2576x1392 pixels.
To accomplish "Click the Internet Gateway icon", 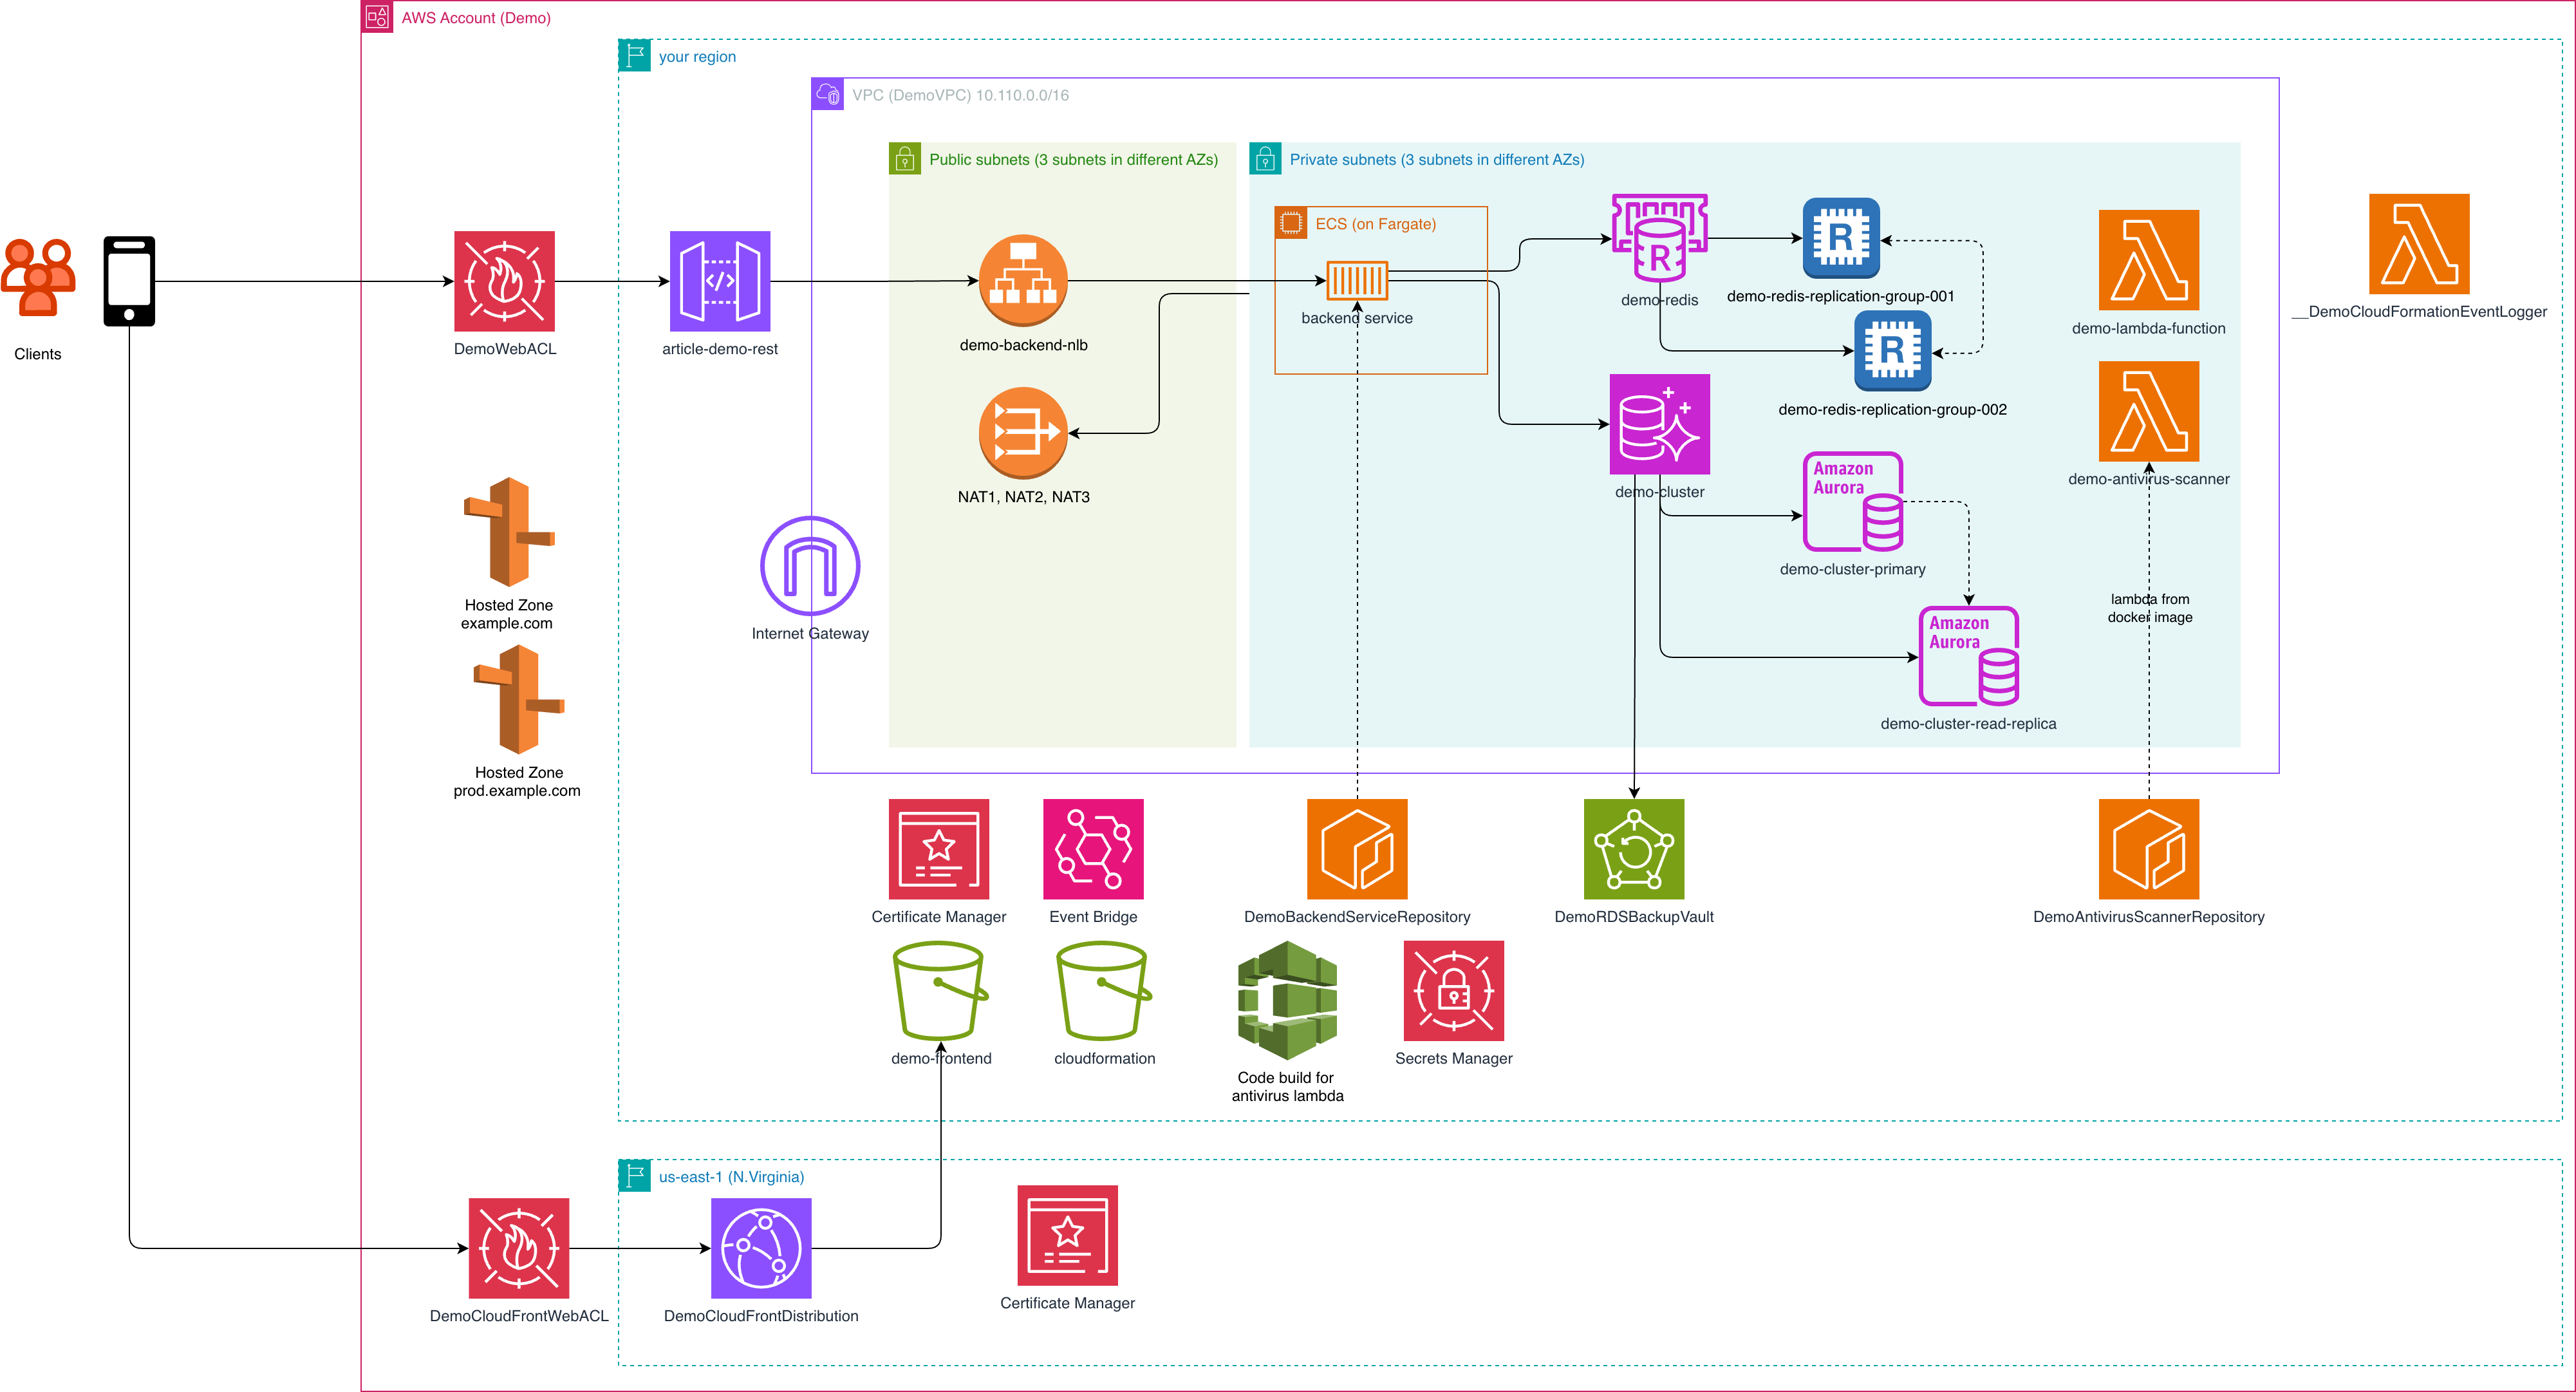I will point(809,565).
